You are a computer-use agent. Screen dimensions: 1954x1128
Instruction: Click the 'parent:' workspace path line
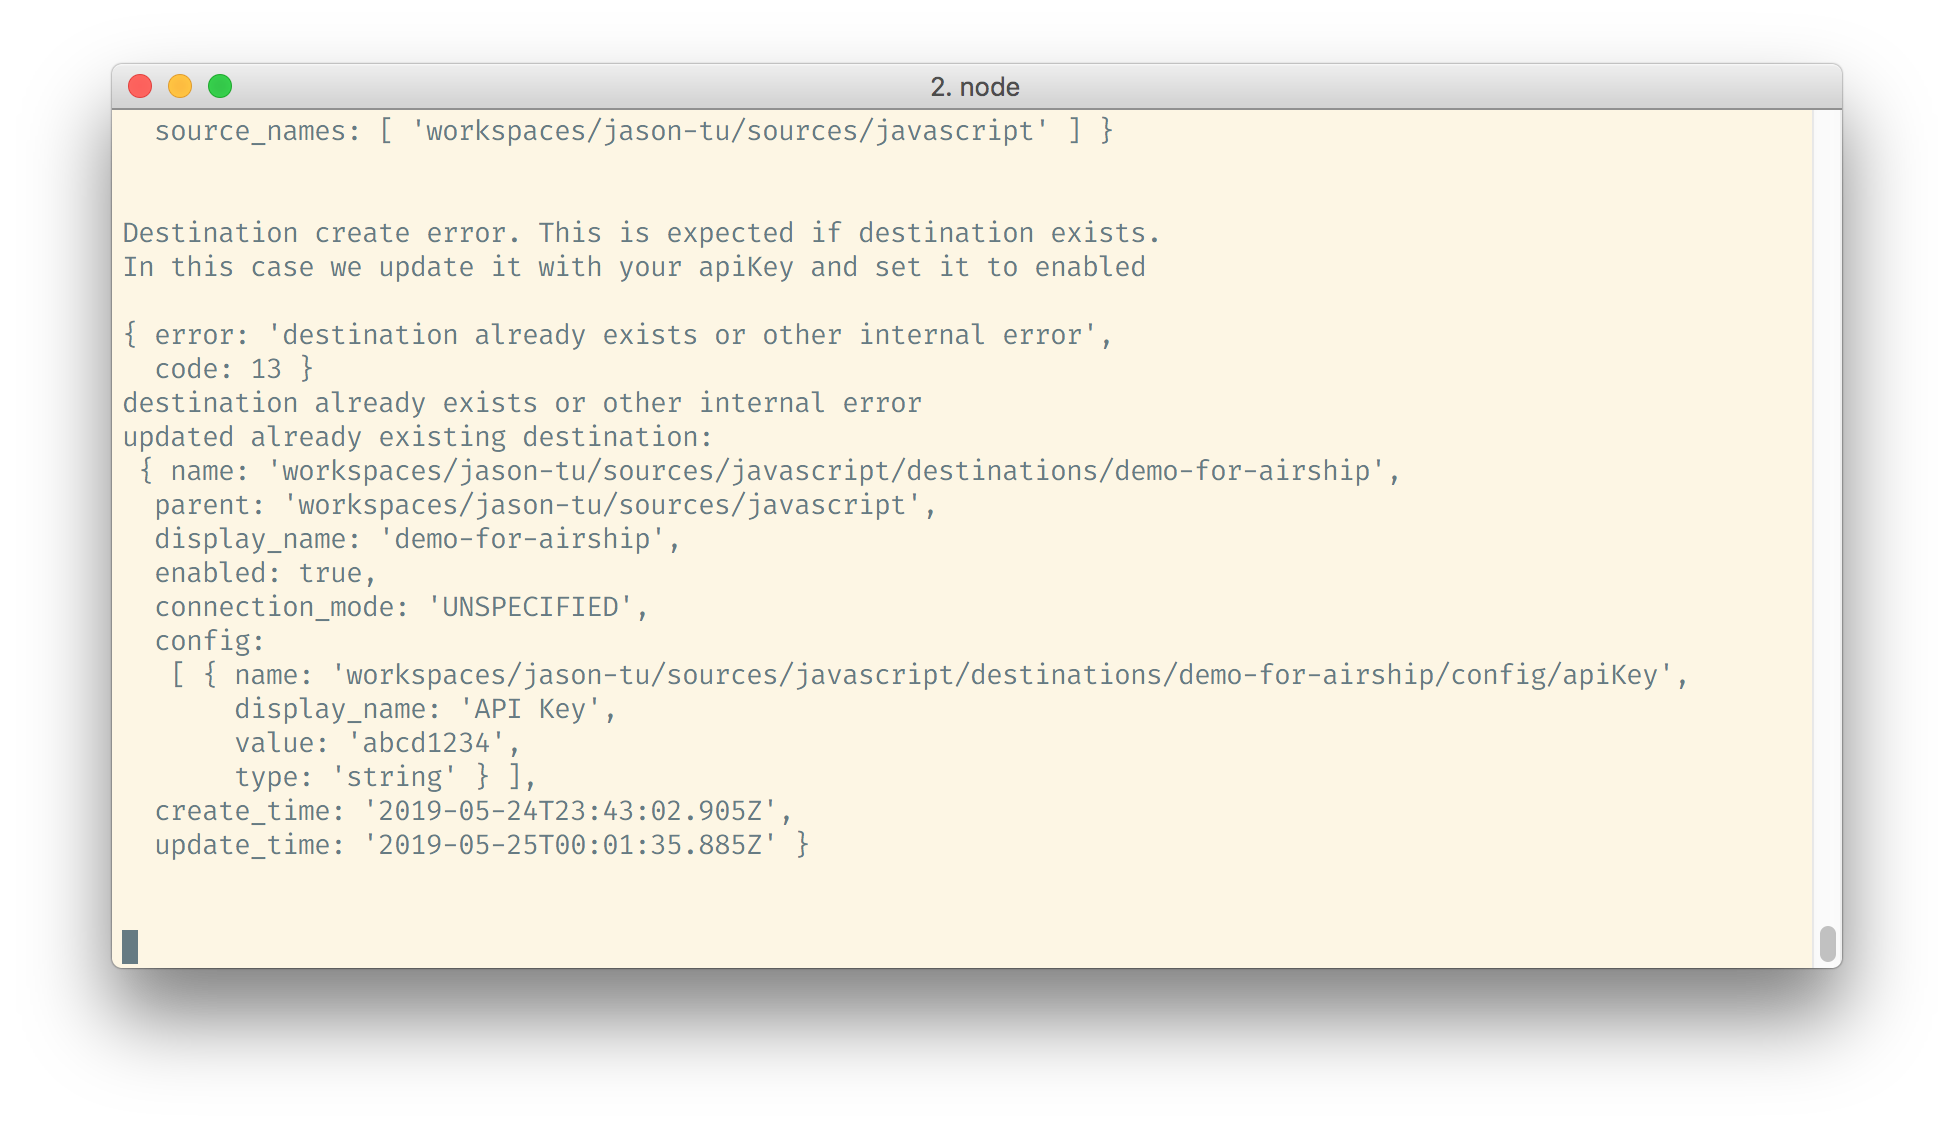[545, 505]
